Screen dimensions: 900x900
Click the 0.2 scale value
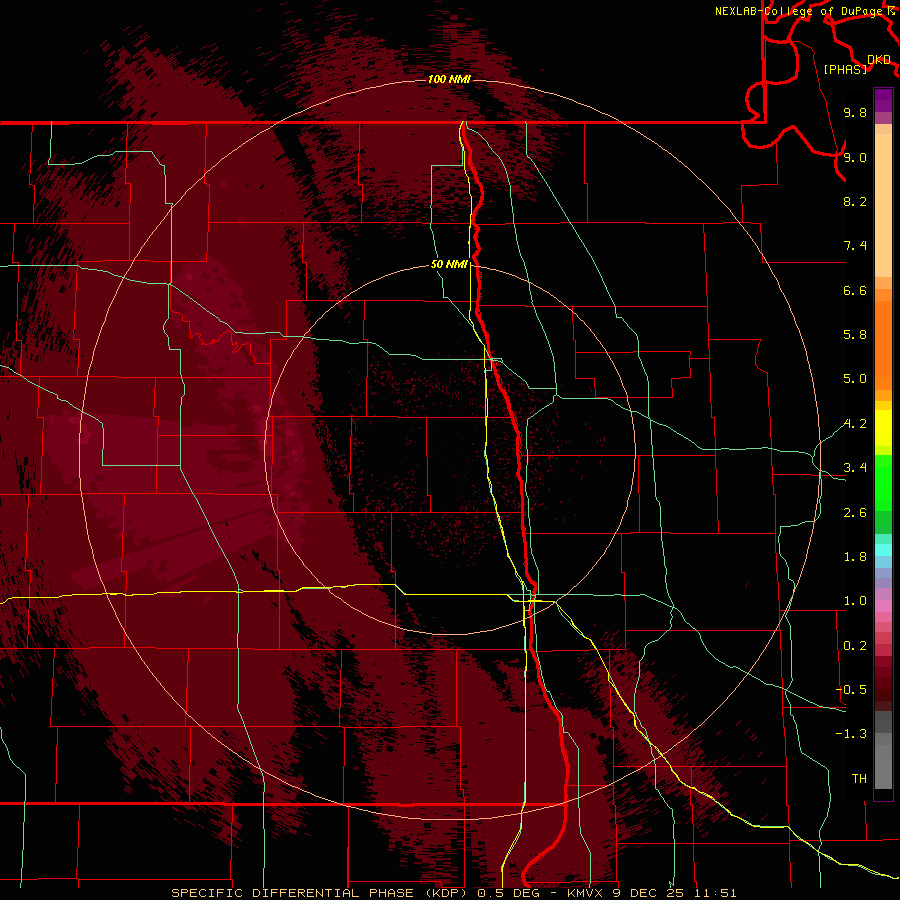(x=855, y=646)
